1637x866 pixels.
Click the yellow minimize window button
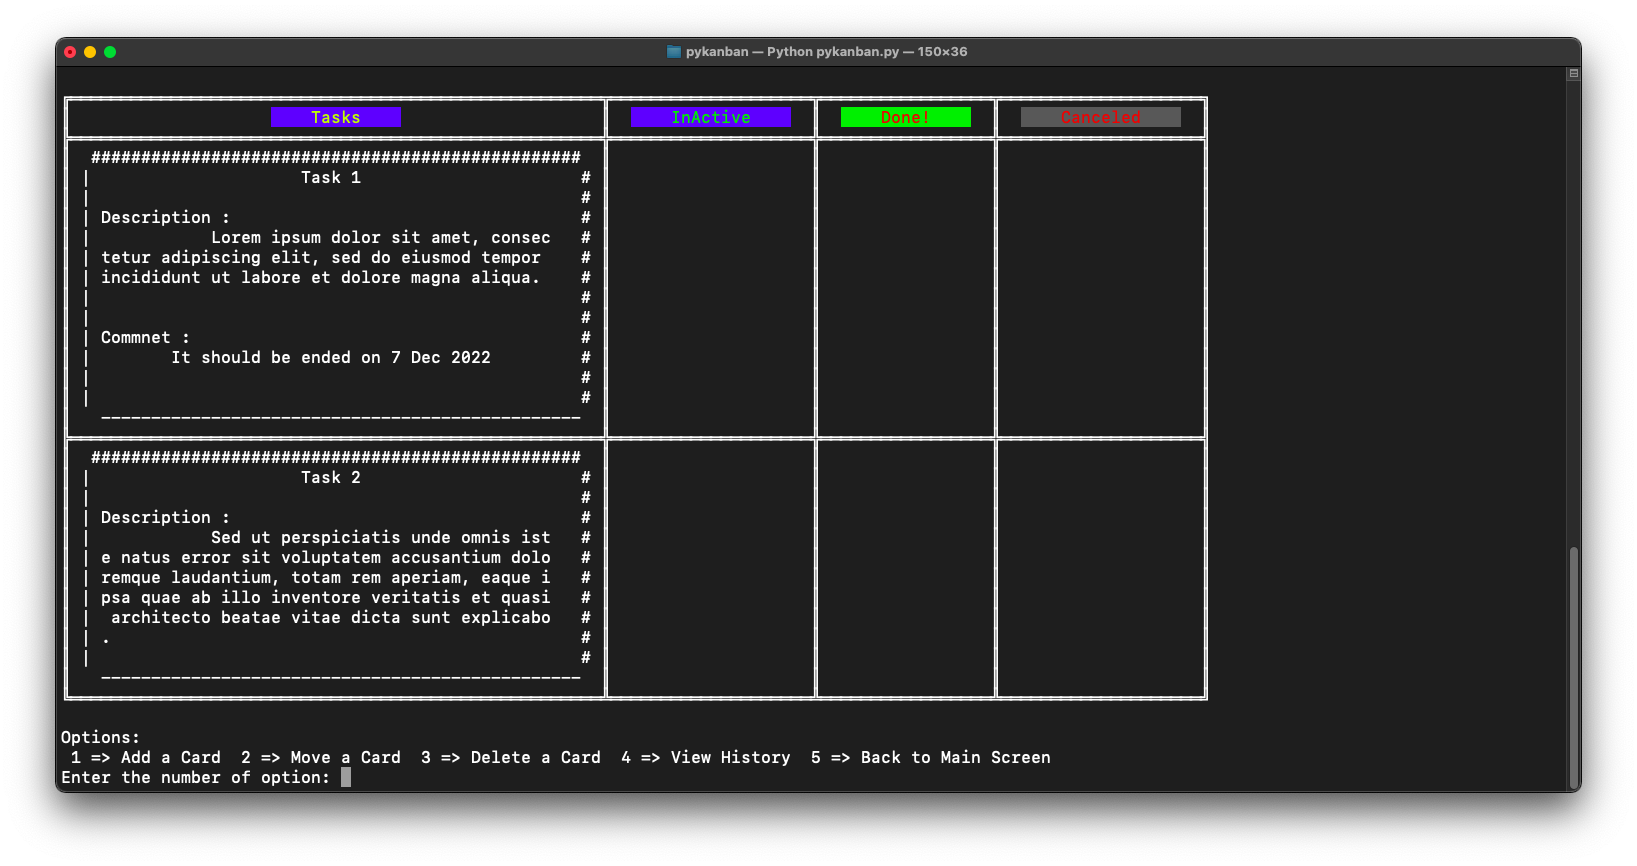[90, 52]
